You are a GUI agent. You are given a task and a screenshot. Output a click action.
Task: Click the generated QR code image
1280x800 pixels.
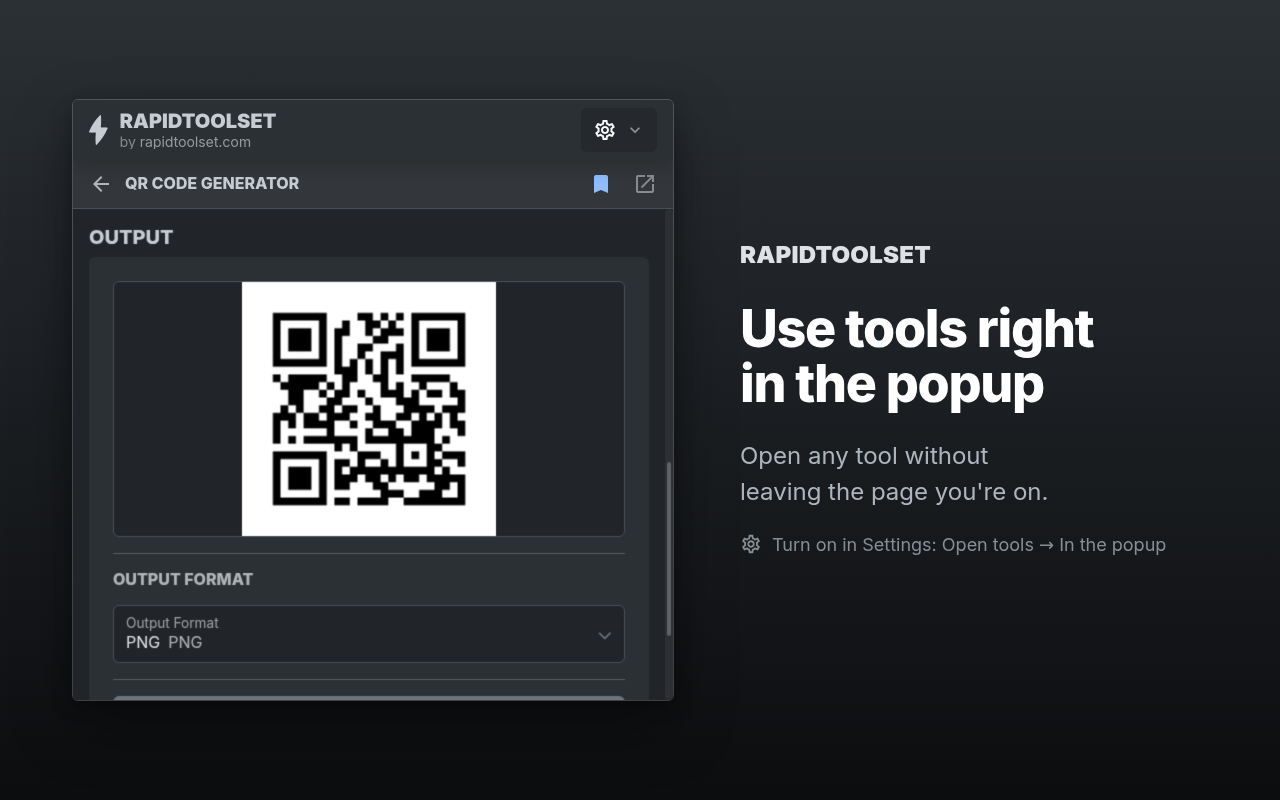[x=369, y=409]
